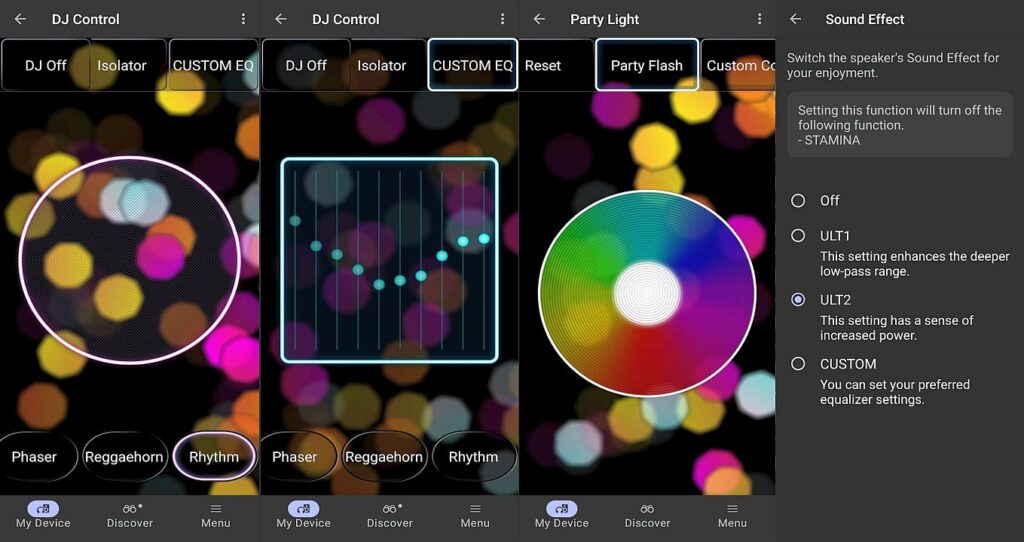The height and width of the screenshot is (542, 1024).
Task: Tap Reset in Party Light screen
Action: (x=543, y=65)
